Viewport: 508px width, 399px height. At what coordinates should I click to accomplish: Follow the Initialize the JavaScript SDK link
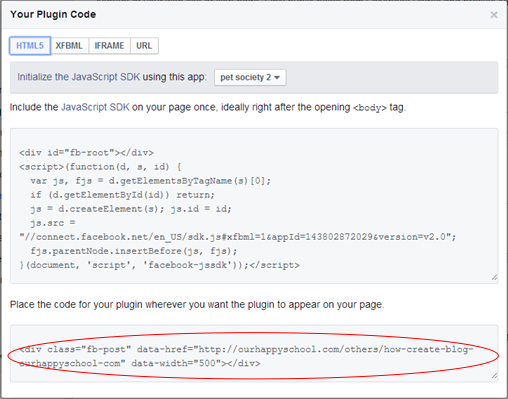(79, 77)
